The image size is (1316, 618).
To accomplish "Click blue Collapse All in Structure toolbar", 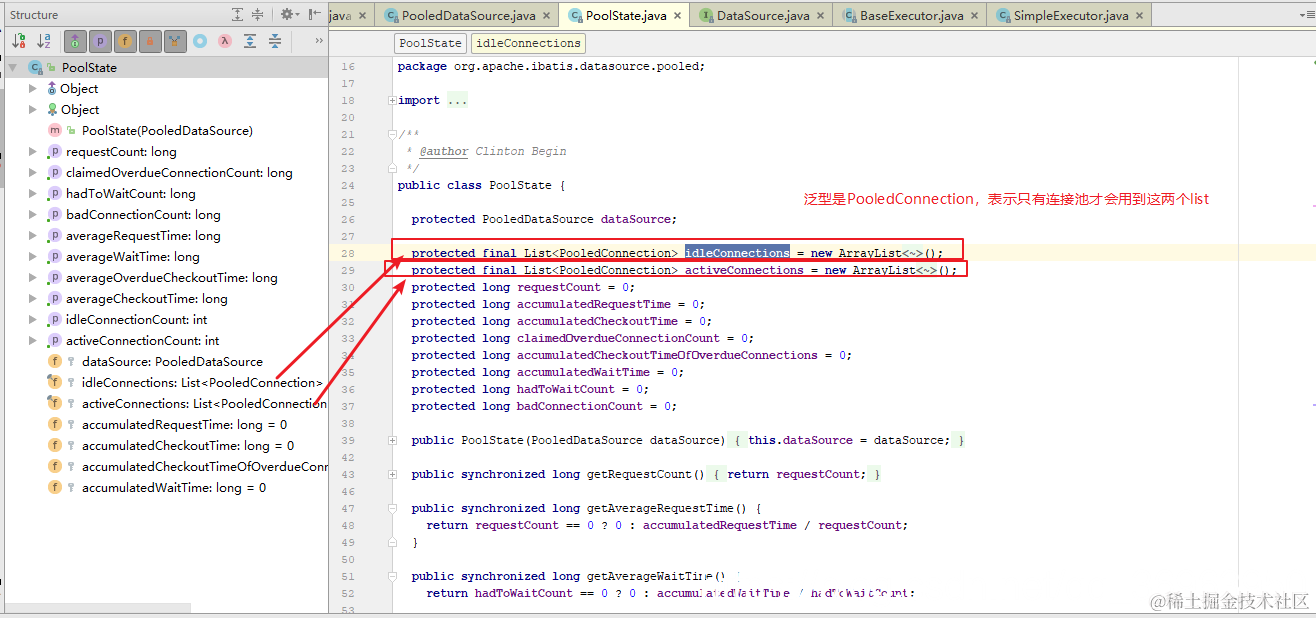I will pos(275,41).
